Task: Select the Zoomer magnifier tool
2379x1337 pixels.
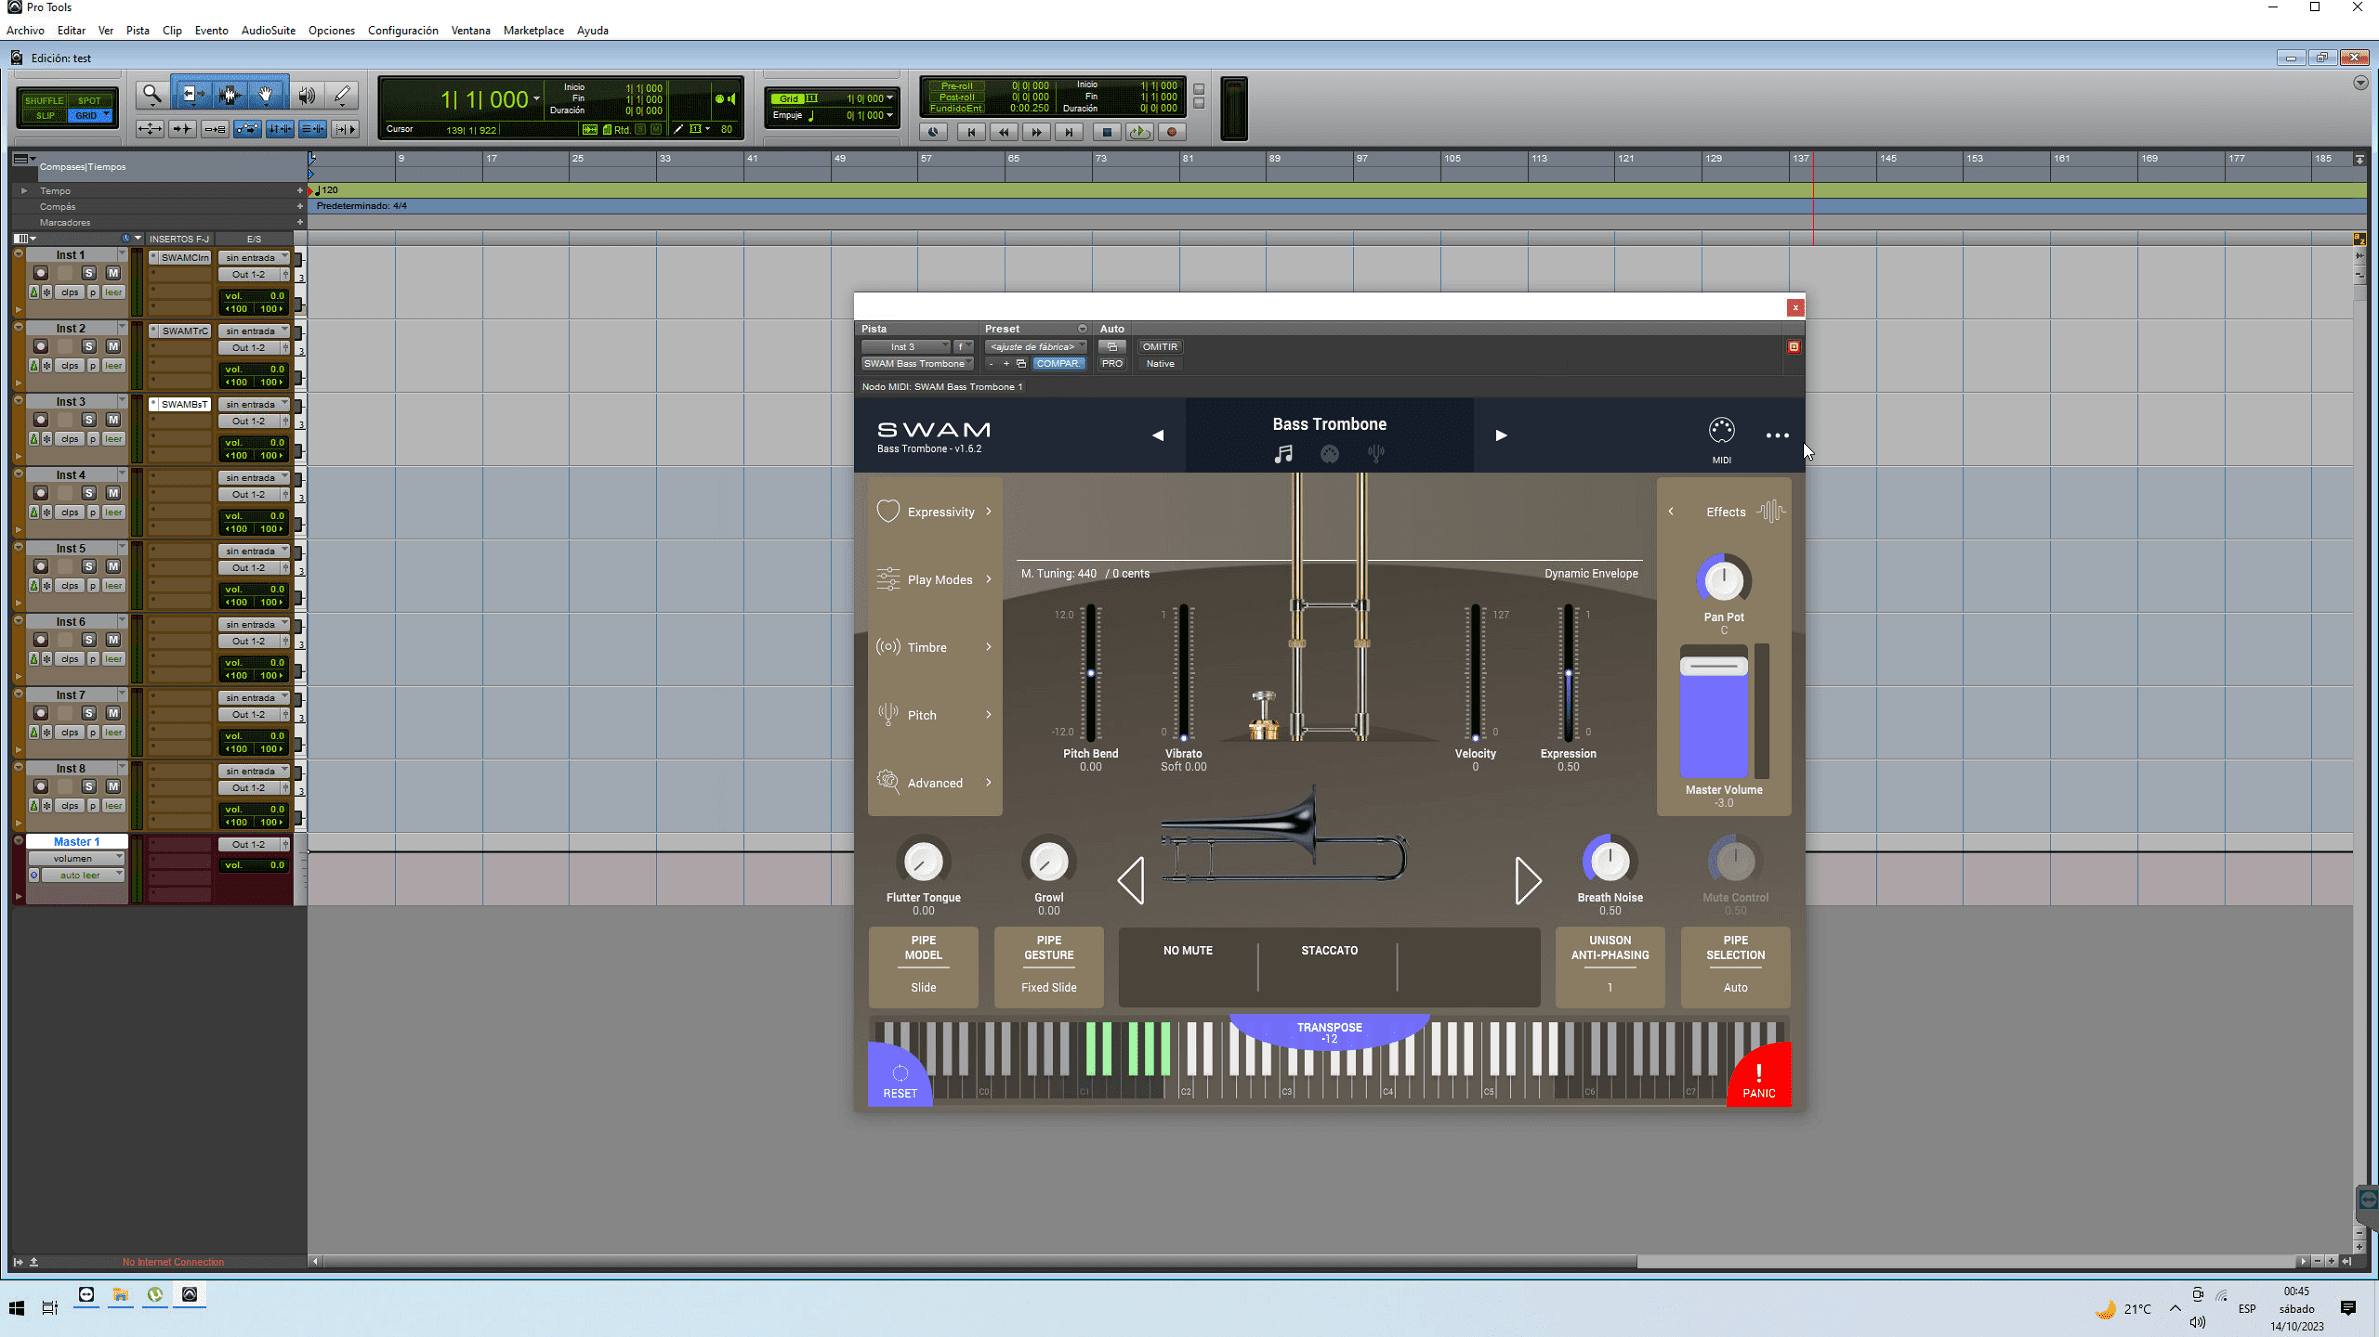Action: [152, 94]
